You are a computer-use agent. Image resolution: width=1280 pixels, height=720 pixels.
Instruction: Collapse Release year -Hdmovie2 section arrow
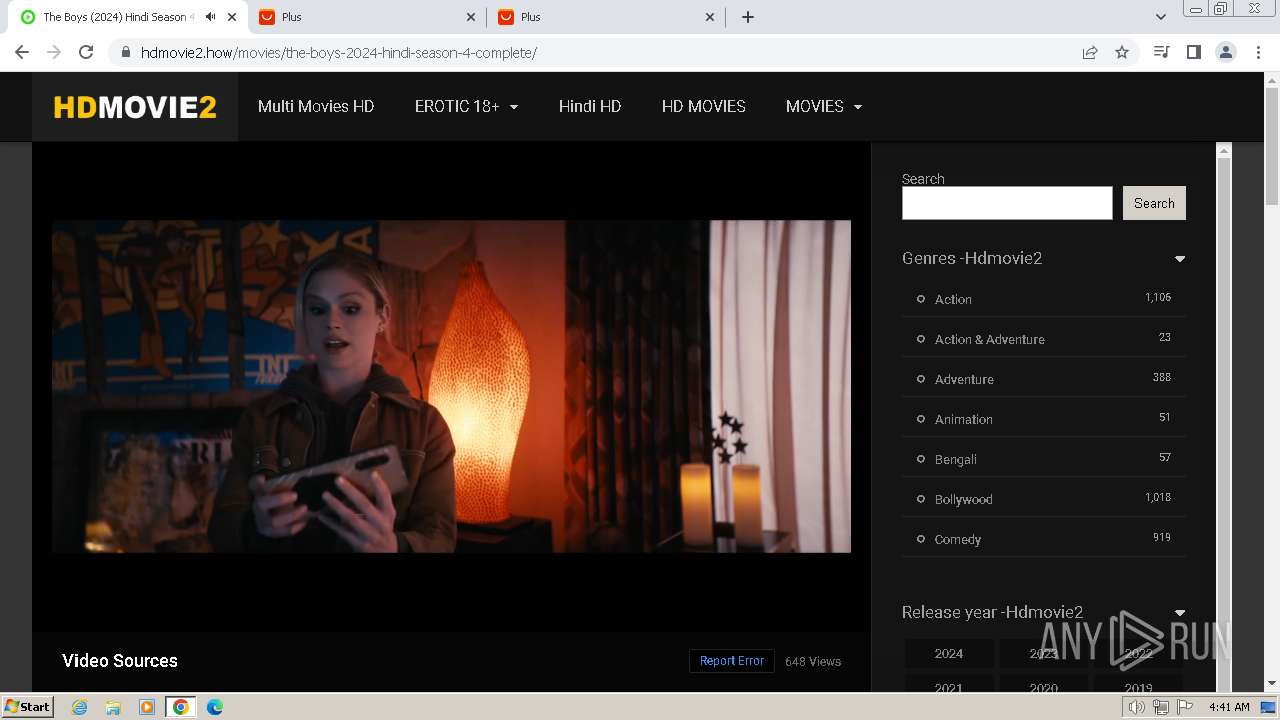click(1180, 613)
